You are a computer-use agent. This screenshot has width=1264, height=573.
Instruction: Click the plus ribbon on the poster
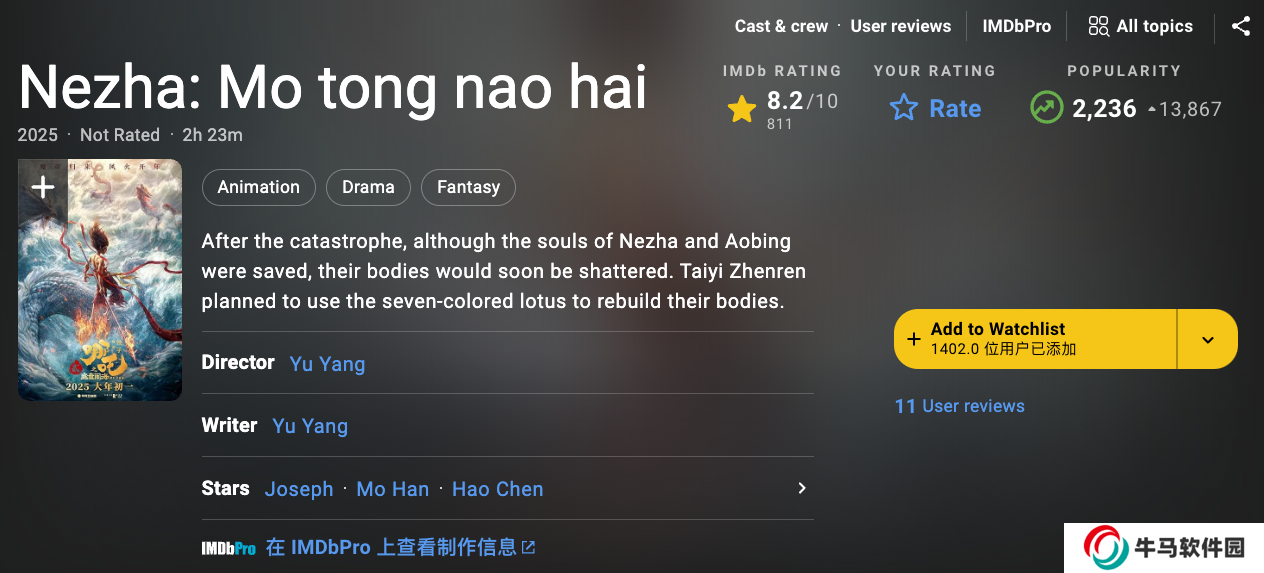[43, 187]
